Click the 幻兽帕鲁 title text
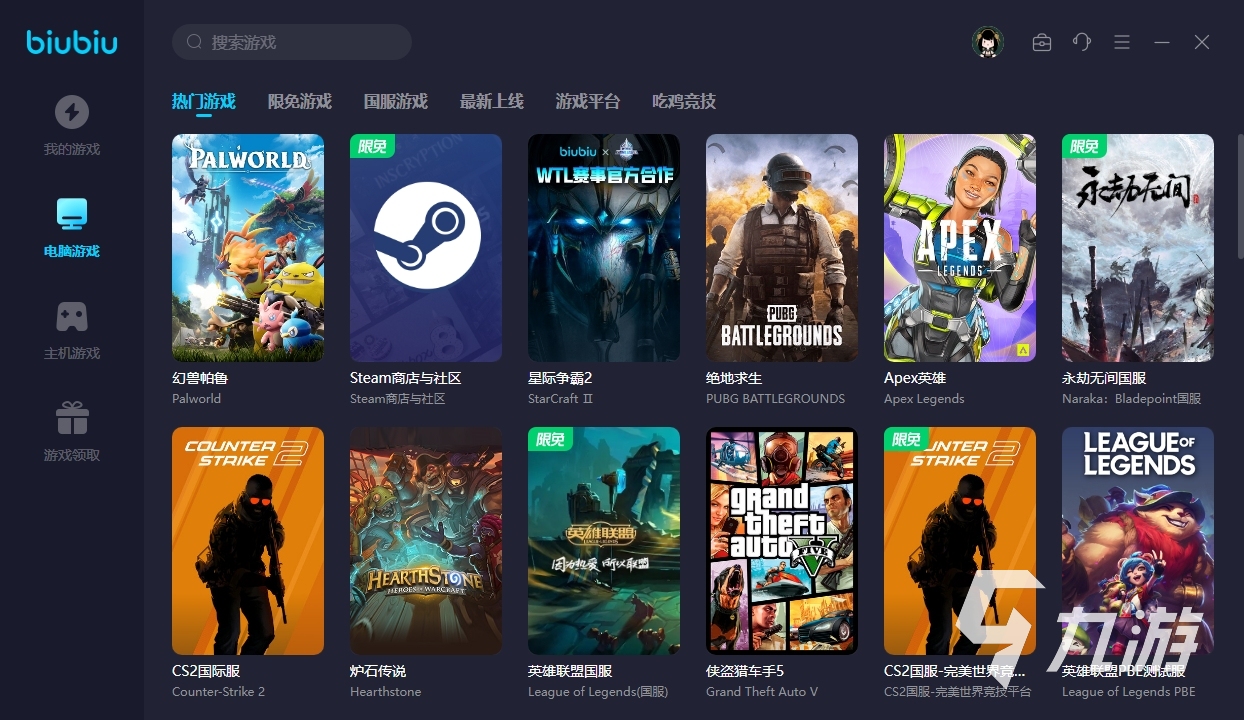 pyautogui.click(x=200, y=378)
